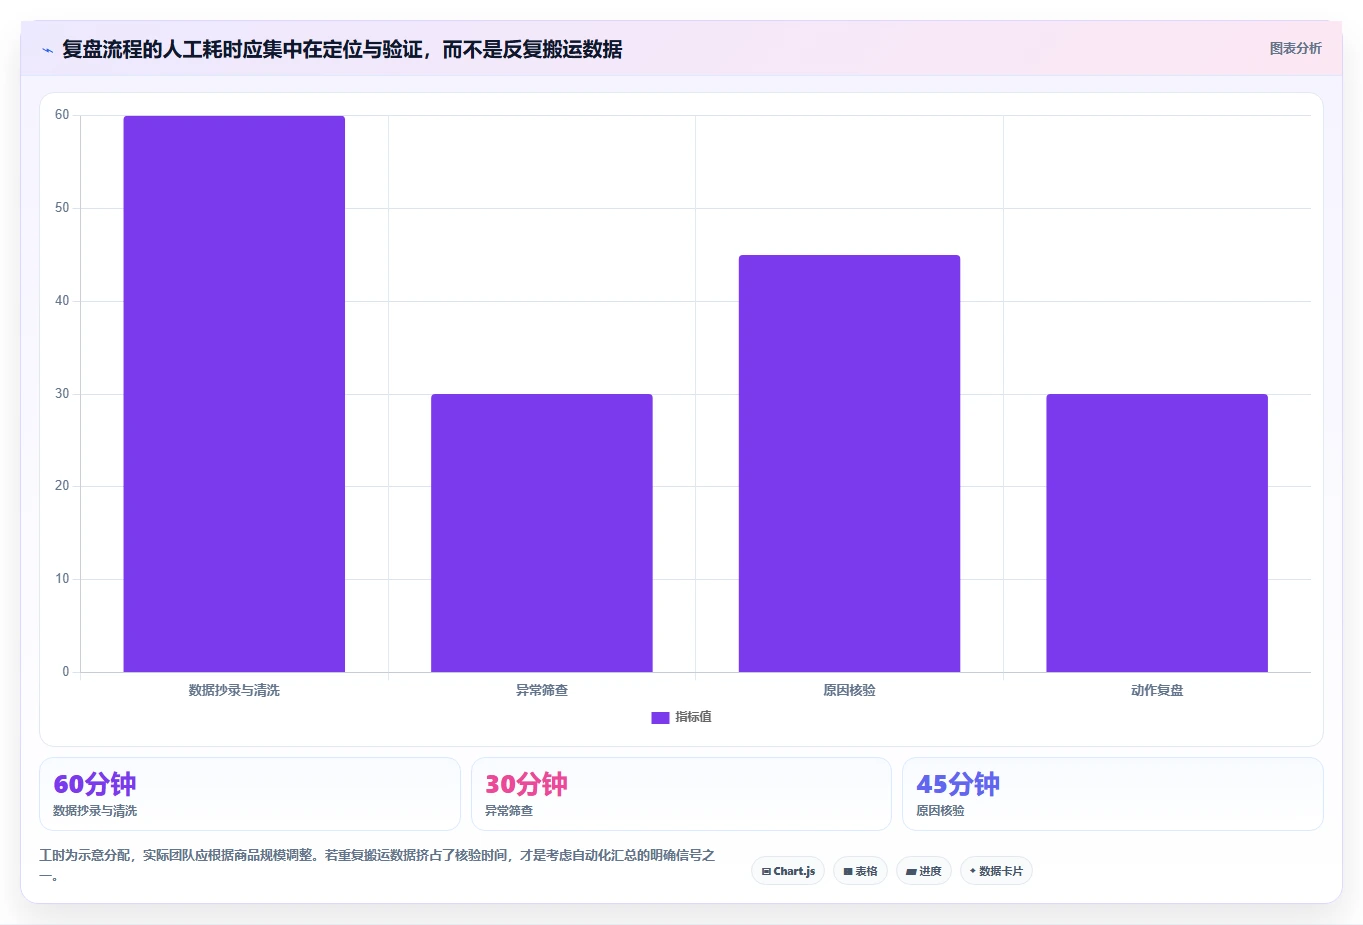Open the 30分钟 data card
This screenshot has width=1363, height=925.
681,794
